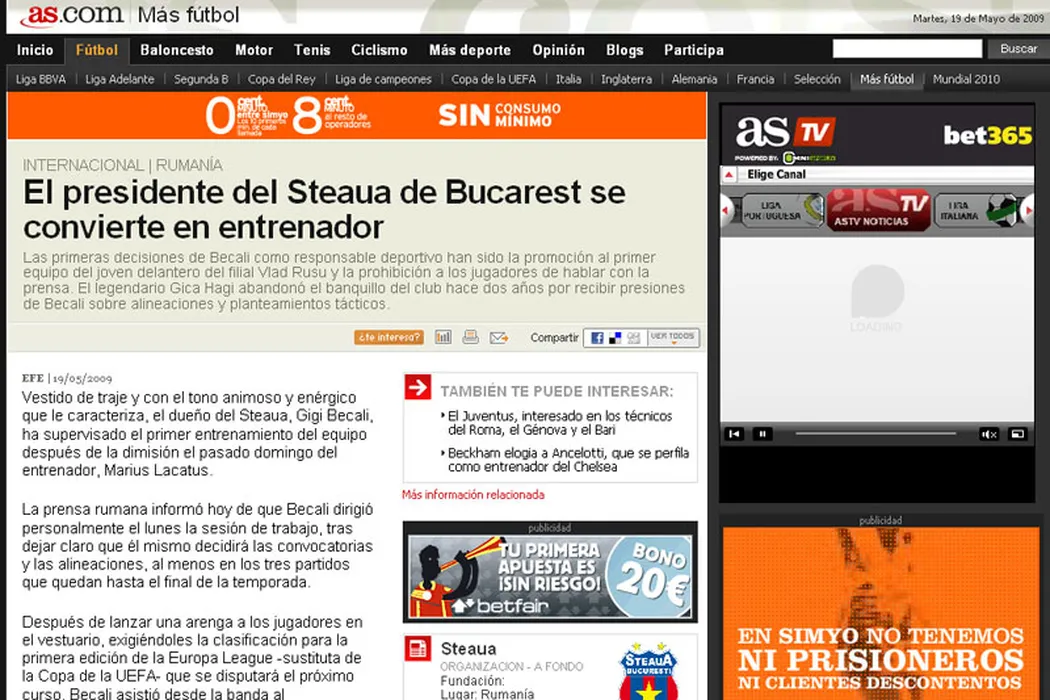
Task: Send article by email icon
Action: (x=498, y=337)
